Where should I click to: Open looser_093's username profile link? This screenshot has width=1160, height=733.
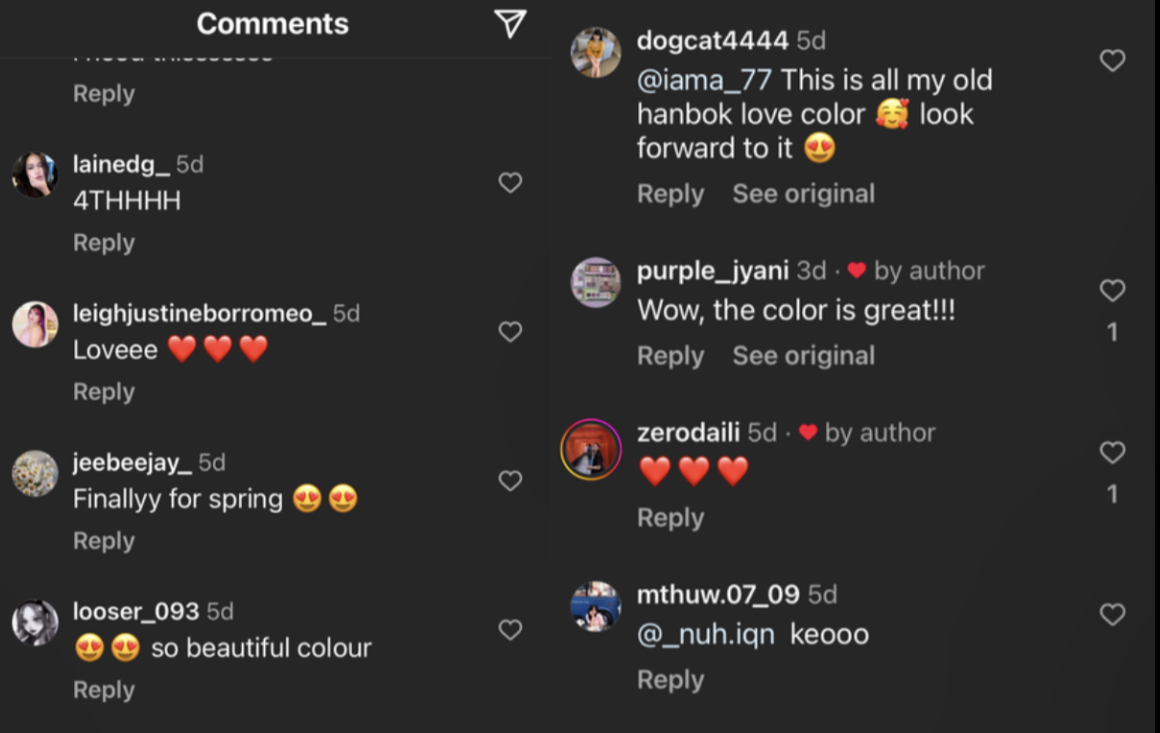(x=136, y=611)
